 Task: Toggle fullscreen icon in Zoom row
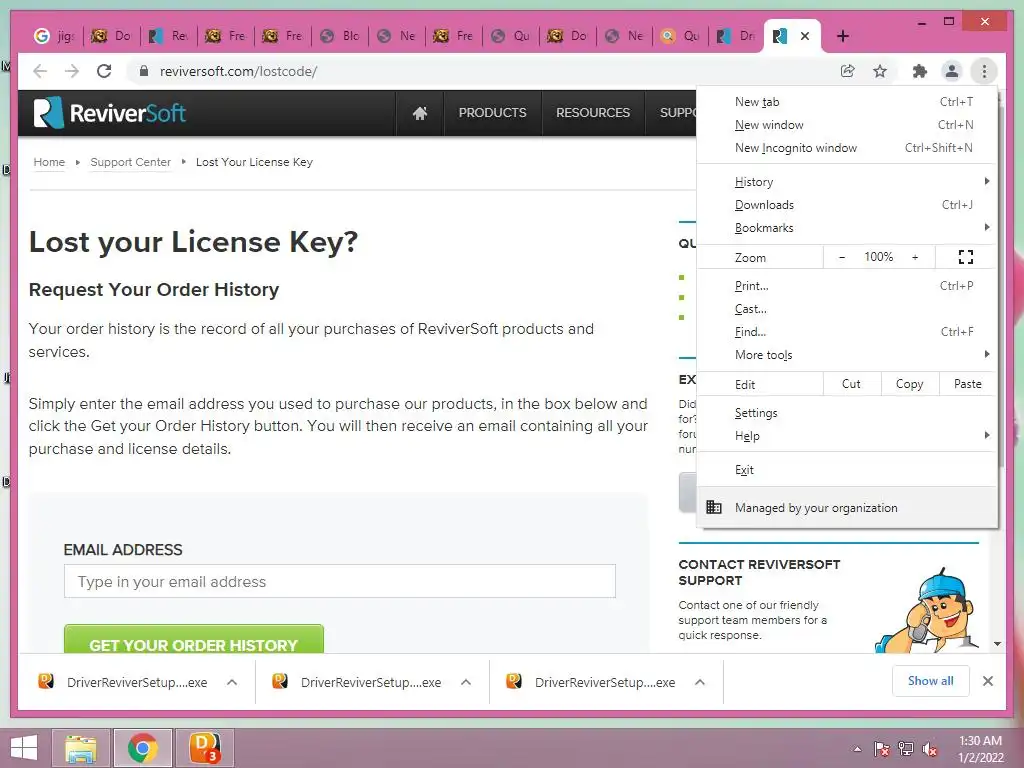966,257
